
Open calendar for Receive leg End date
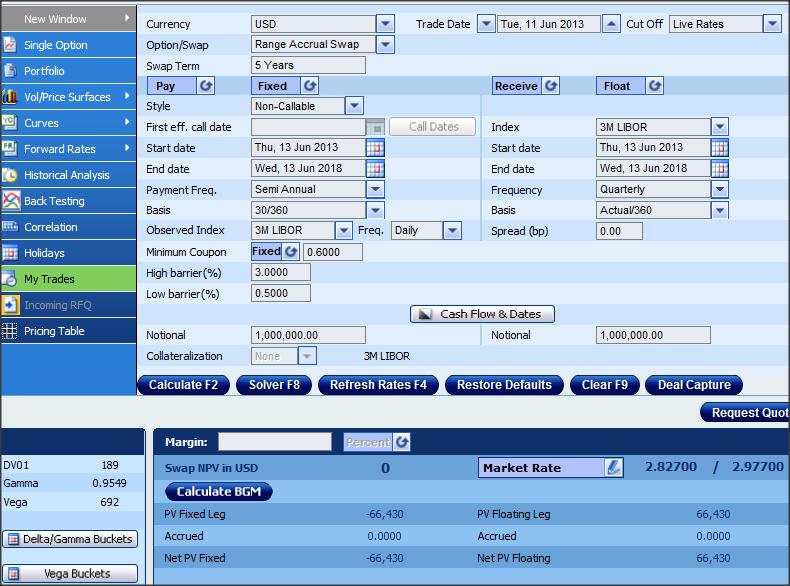(720, 169)
